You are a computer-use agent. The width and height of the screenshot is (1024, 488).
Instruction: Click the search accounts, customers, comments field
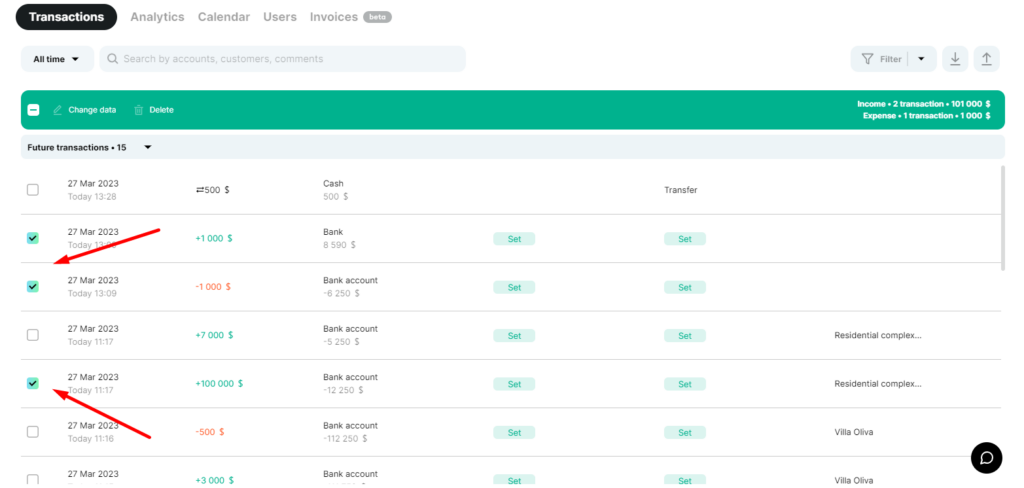point(283,59)
